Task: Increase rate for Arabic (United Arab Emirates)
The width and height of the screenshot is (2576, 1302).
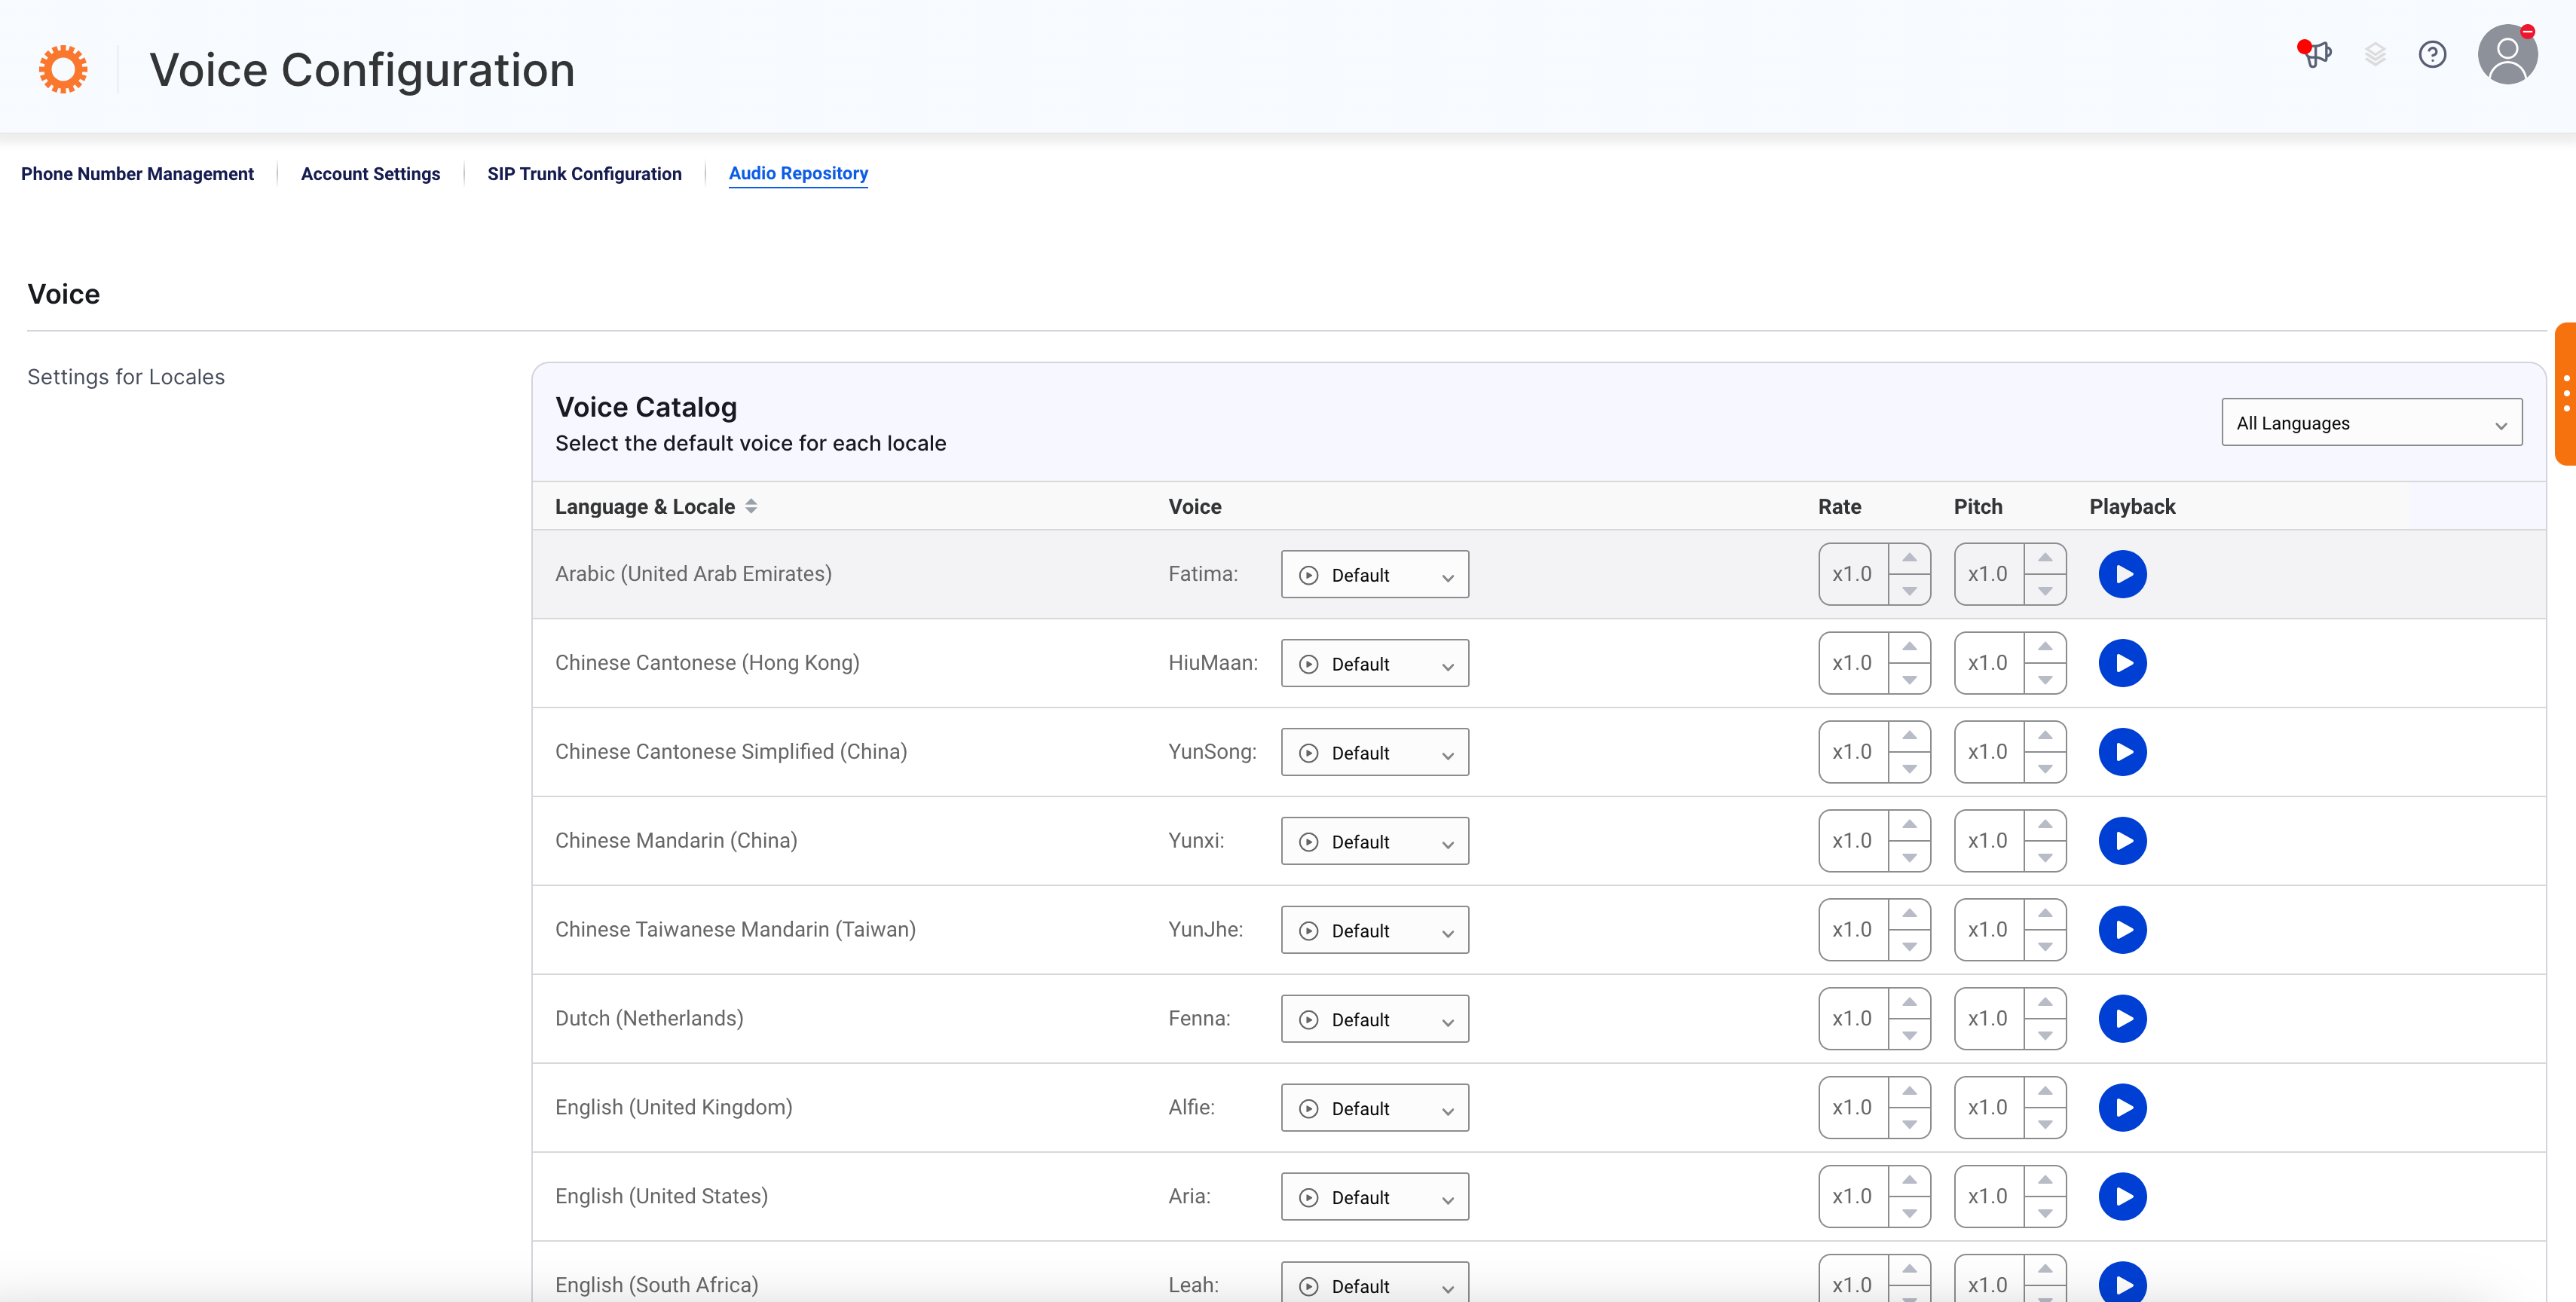Action: (1909, 558)
